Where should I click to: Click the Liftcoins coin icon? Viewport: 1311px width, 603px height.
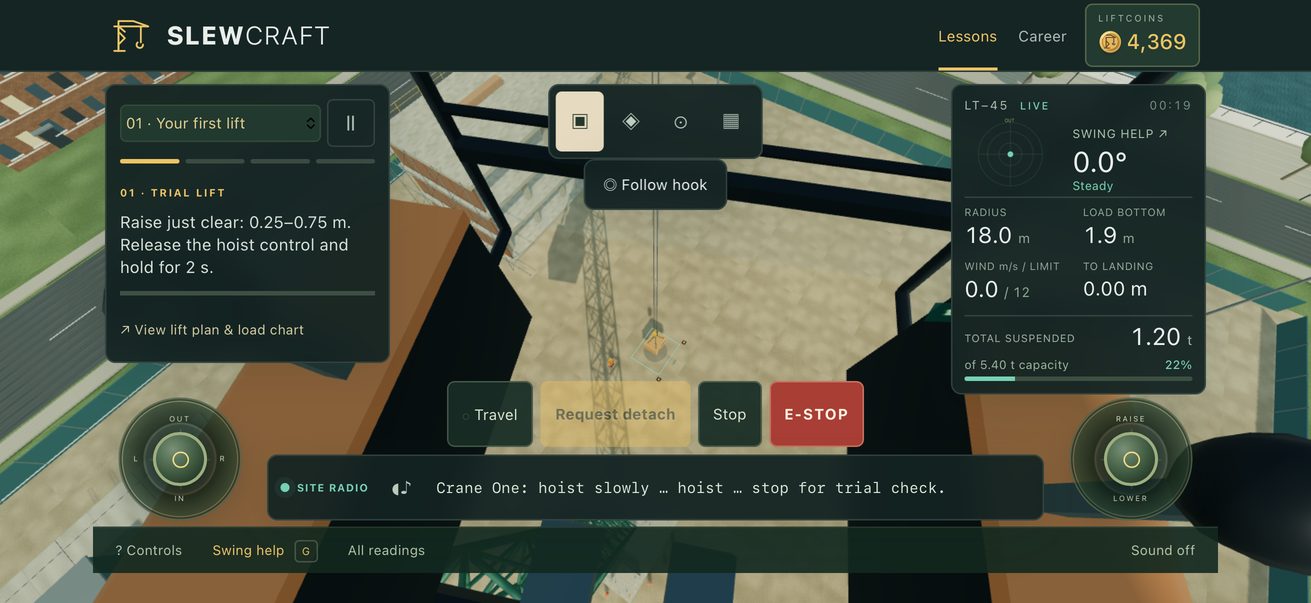pyautogui.click(x=1110, y=42)
